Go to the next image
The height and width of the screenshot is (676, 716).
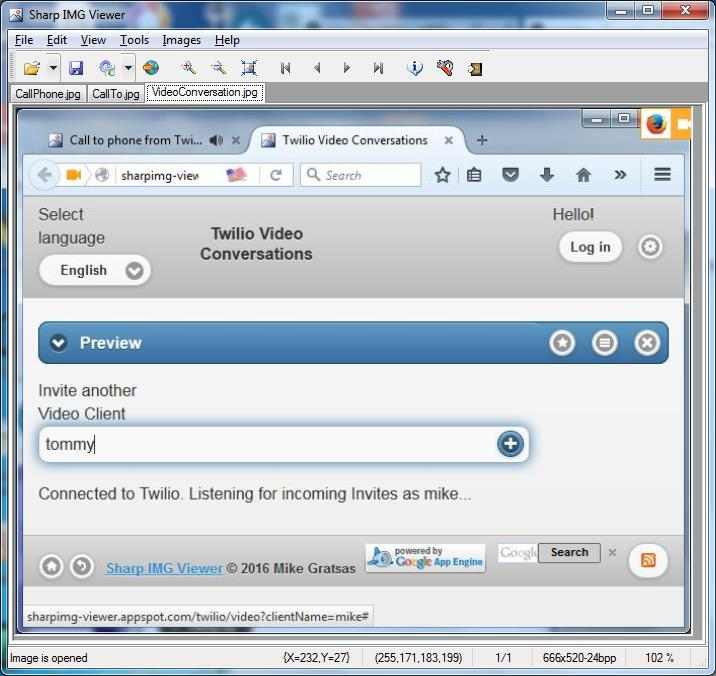pos(347,68)
